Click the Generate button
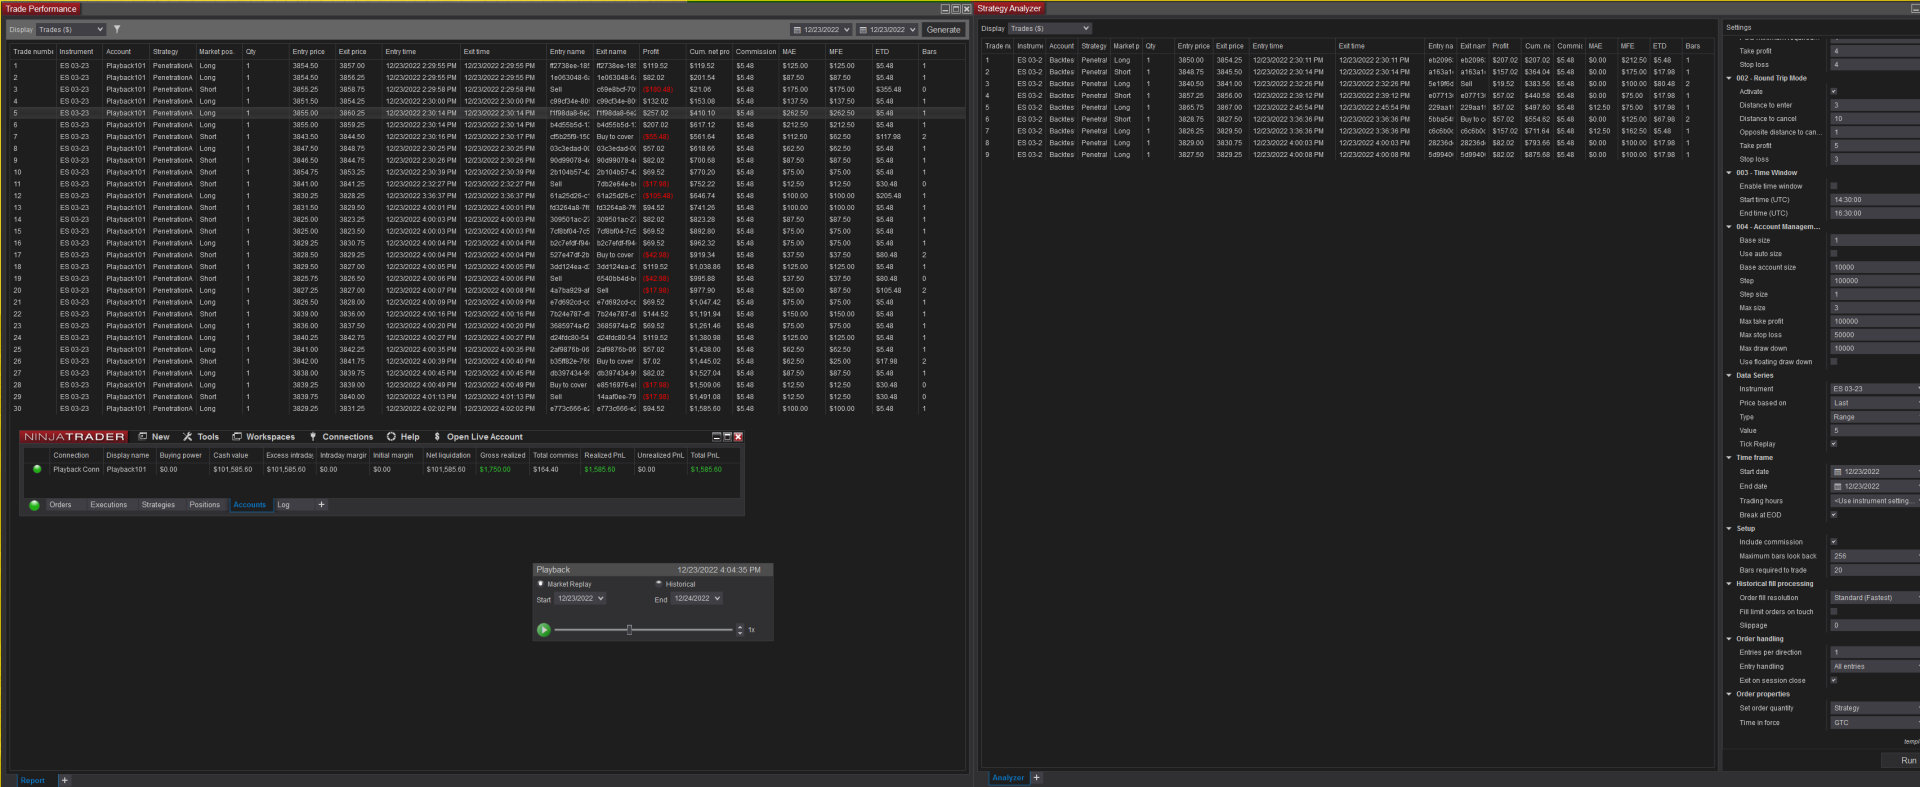Image resolution: width=1920 pixels, height=787 pixels. point(943,30)
